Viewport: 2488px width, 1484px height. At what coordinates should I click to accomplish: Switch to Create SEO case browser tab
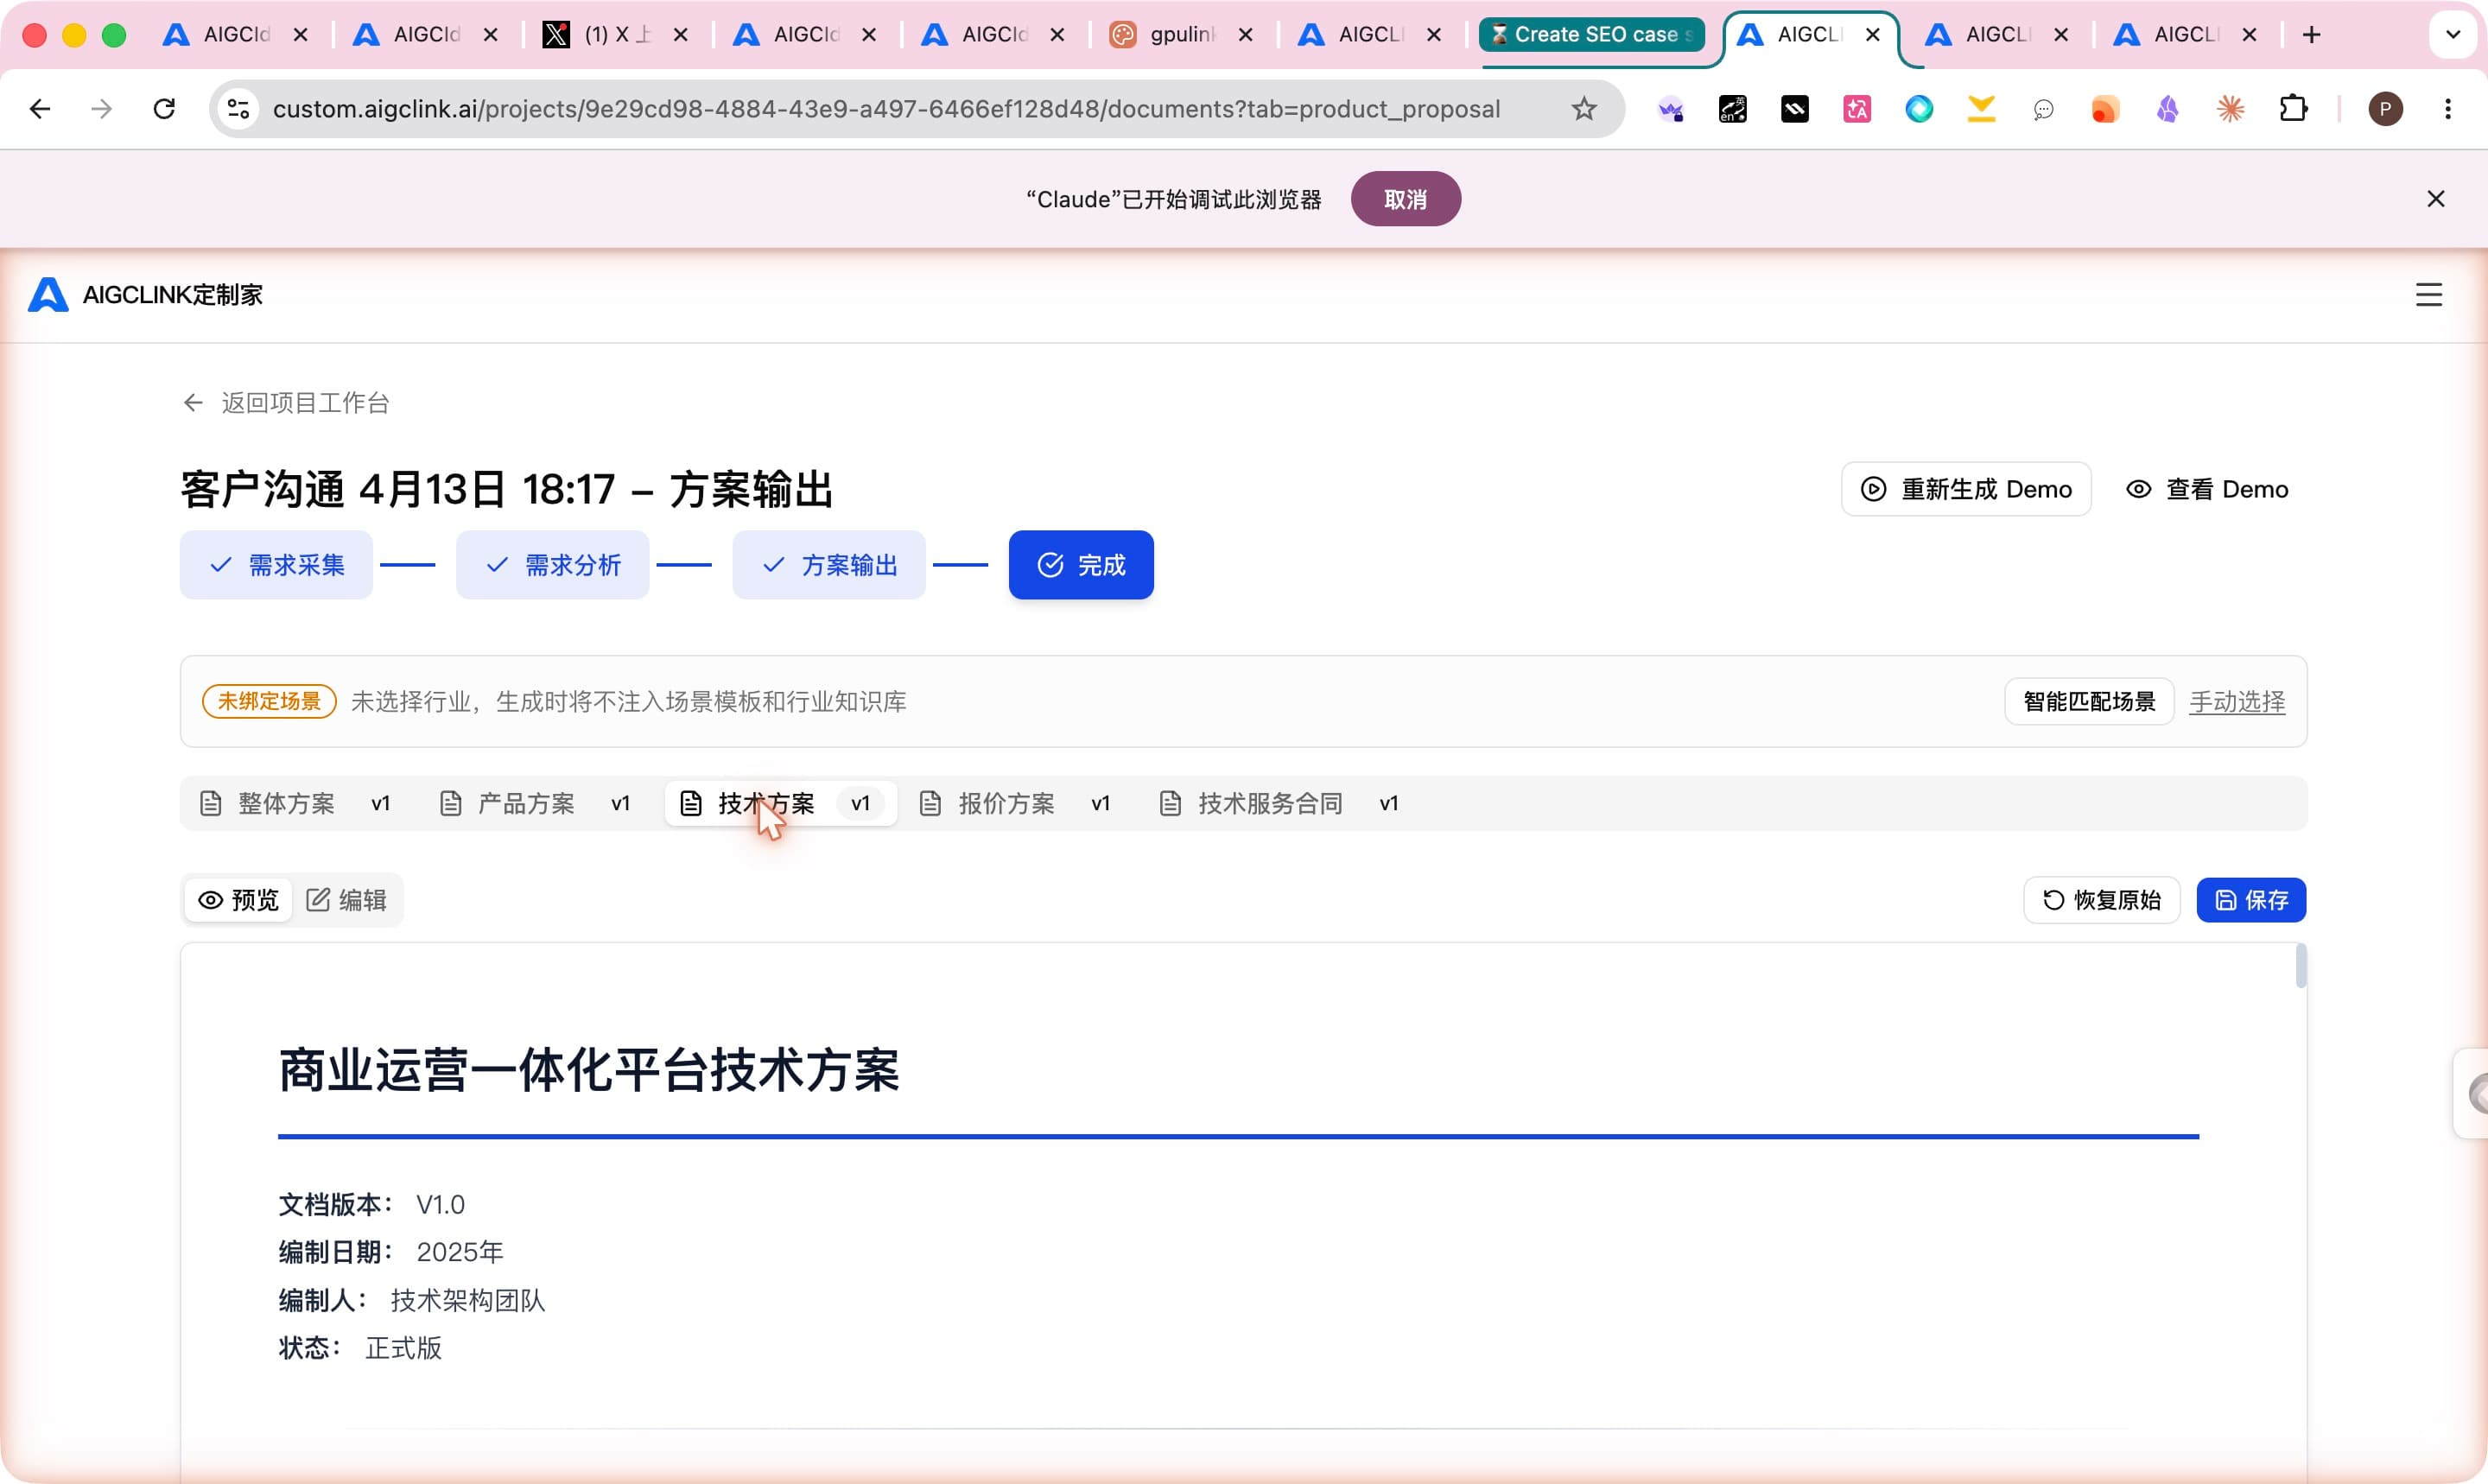click(x=1592, y=35)
